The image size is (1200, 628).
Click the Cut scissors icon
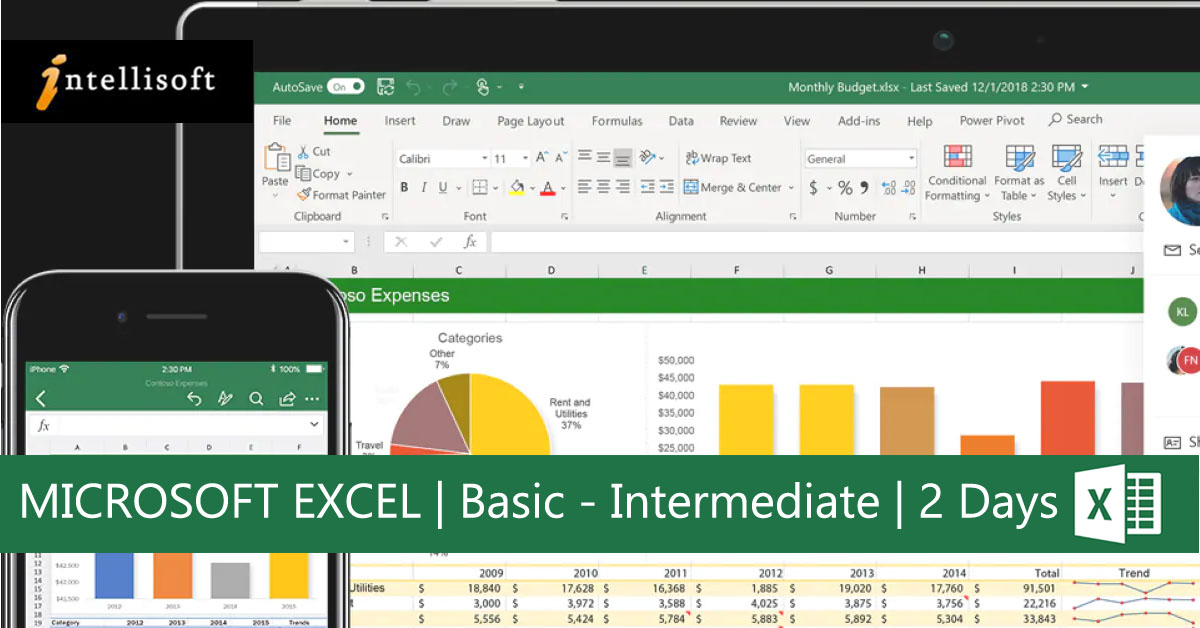(x=304, y=152)
